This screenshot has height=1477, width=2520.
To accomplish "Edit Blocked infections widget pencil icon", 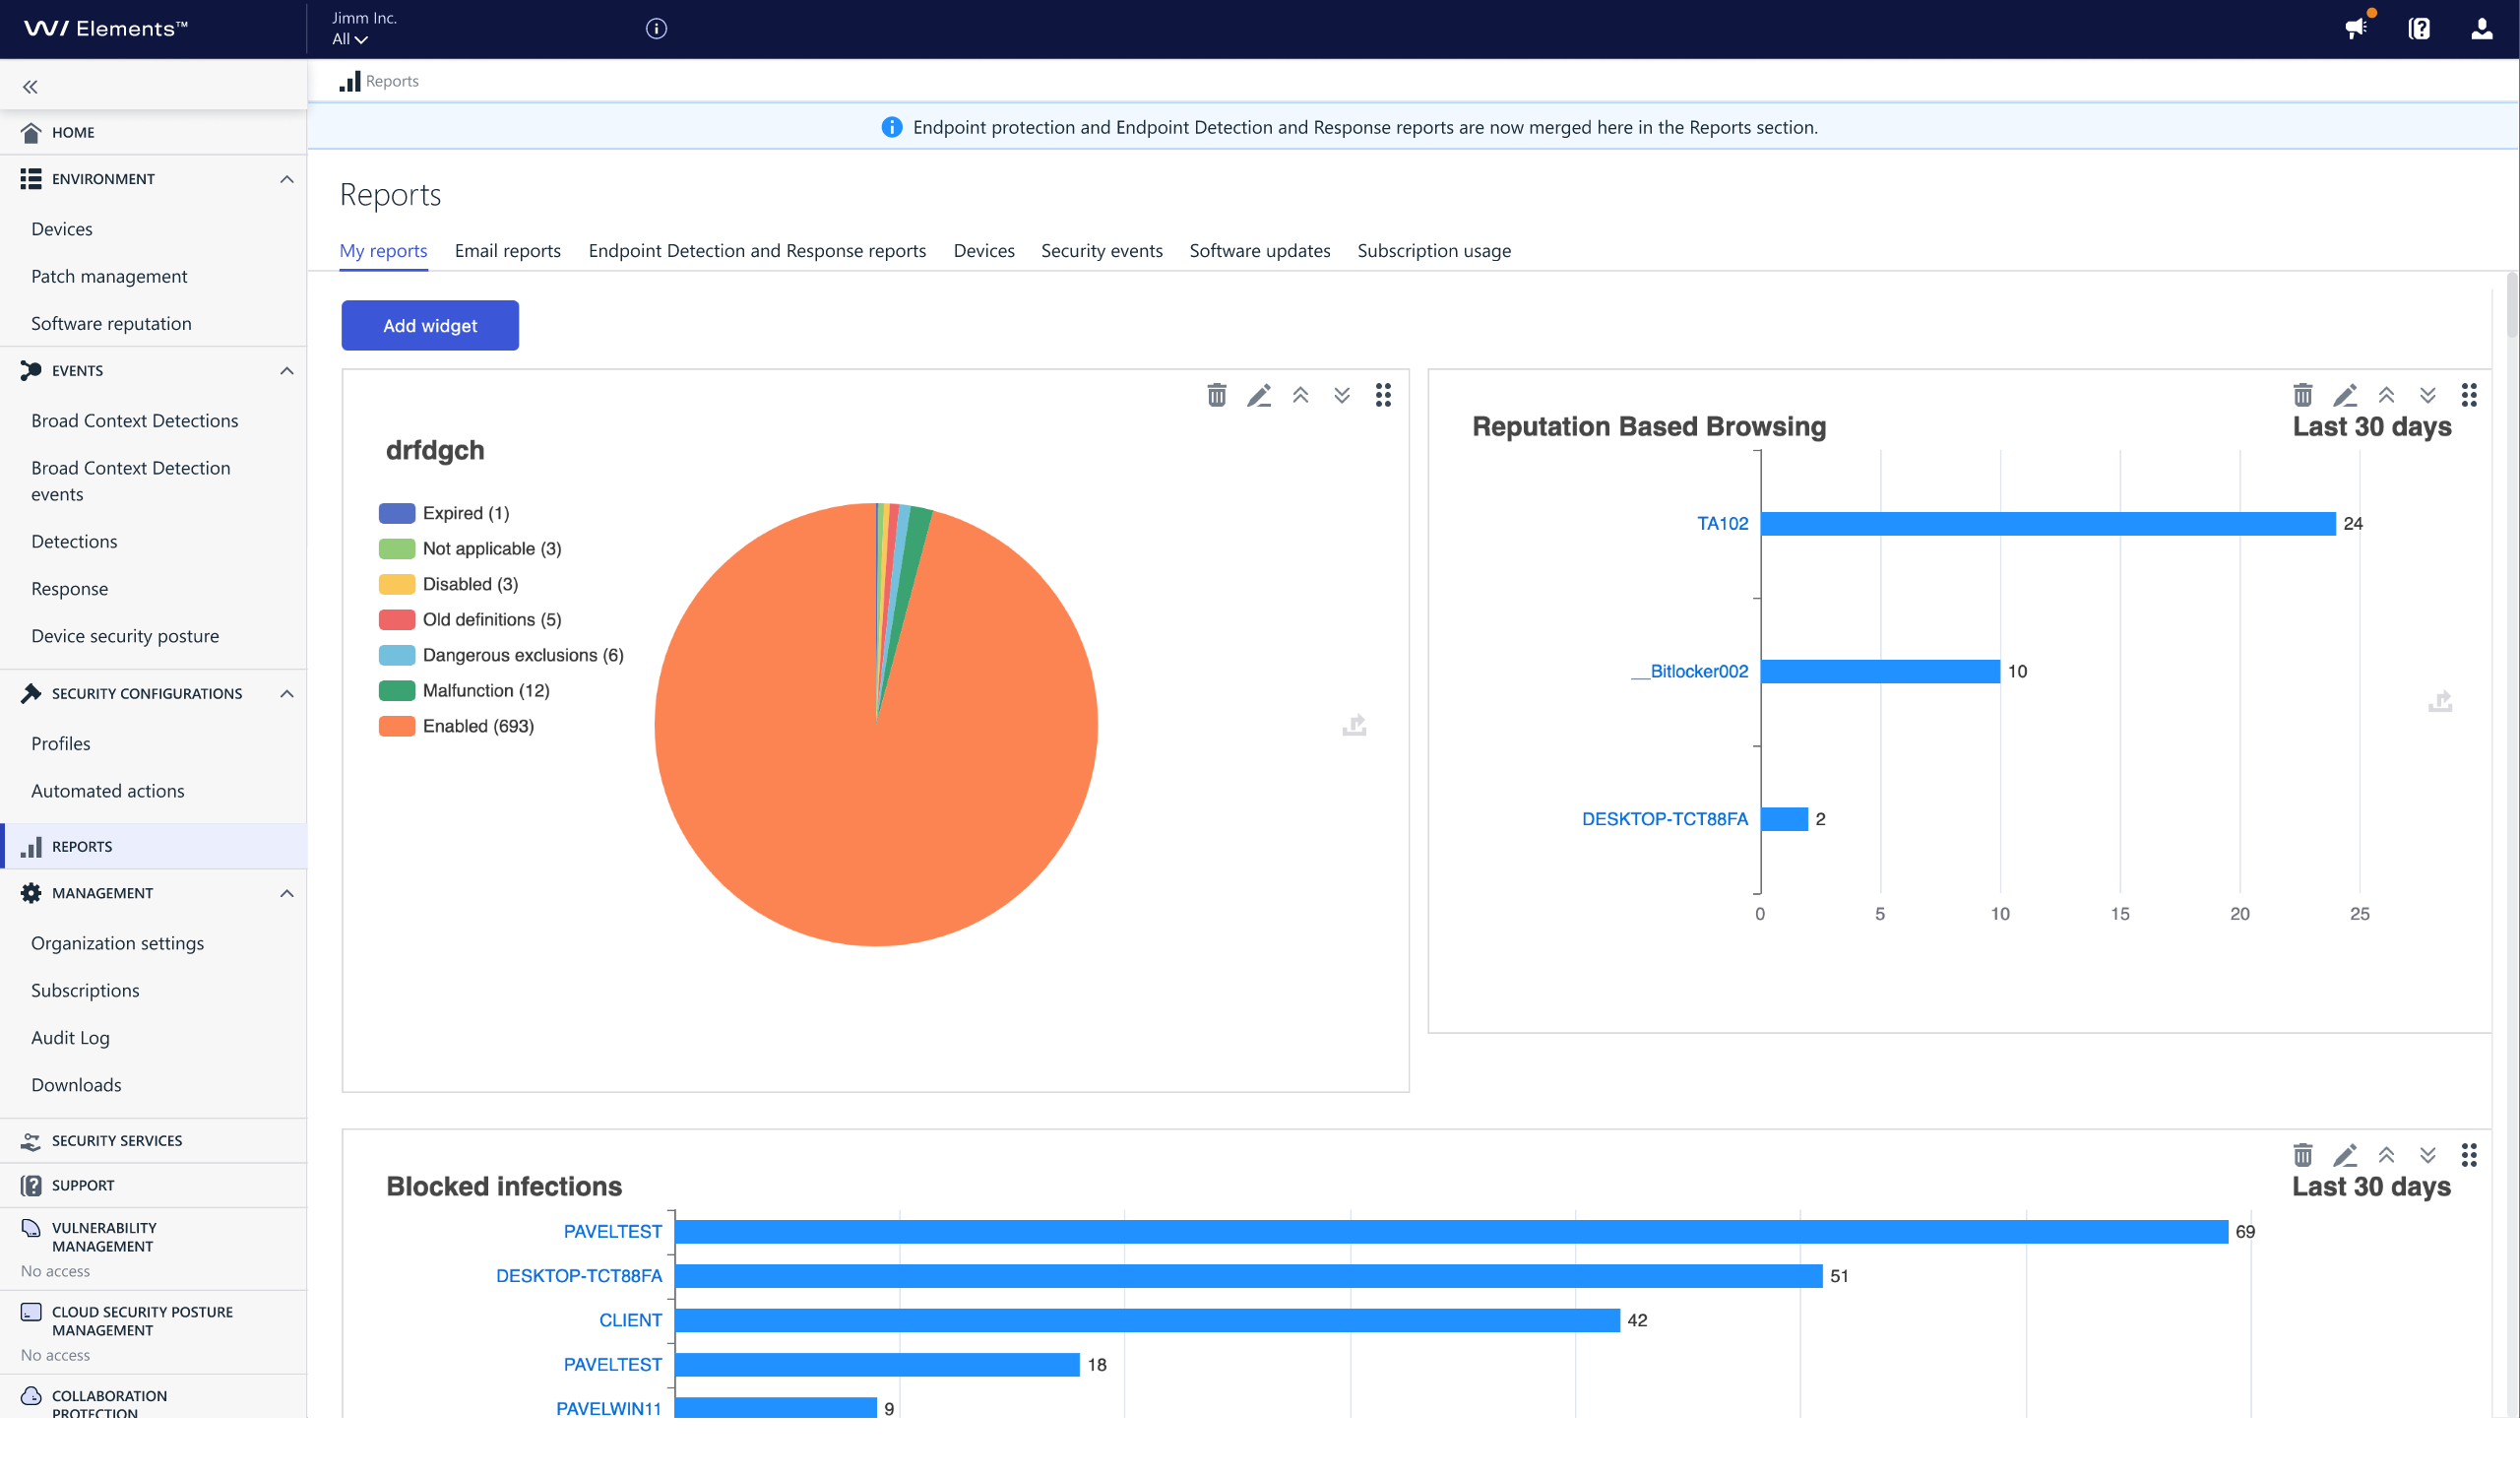I will click(2345, 1155).
